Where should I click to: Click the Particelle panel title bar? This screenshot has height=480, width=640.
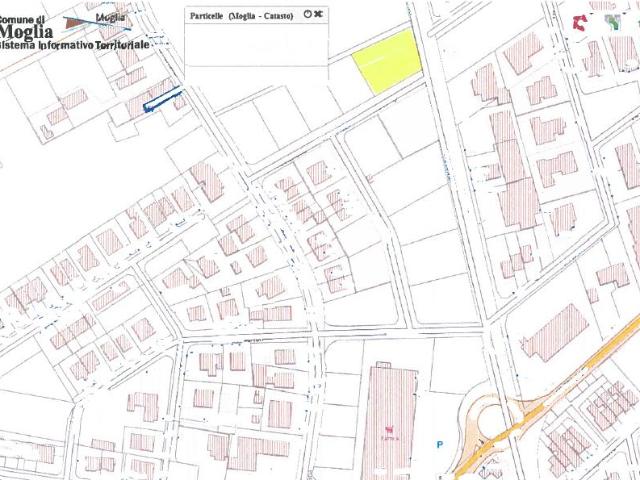tap(256, 15)
